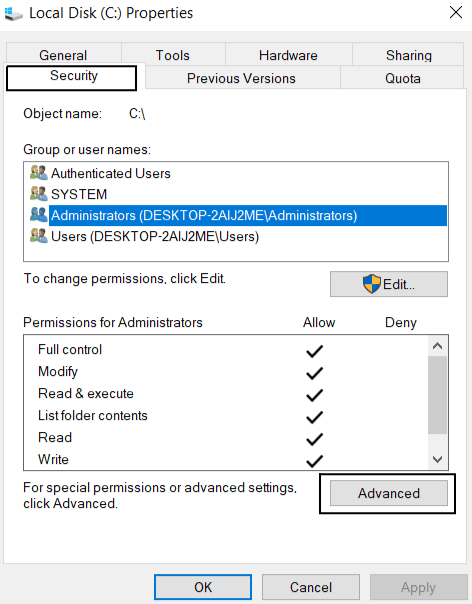Click the Authenticated Users group icon
Viewport: 472px width, 604px height.
(x=39, y=173)
